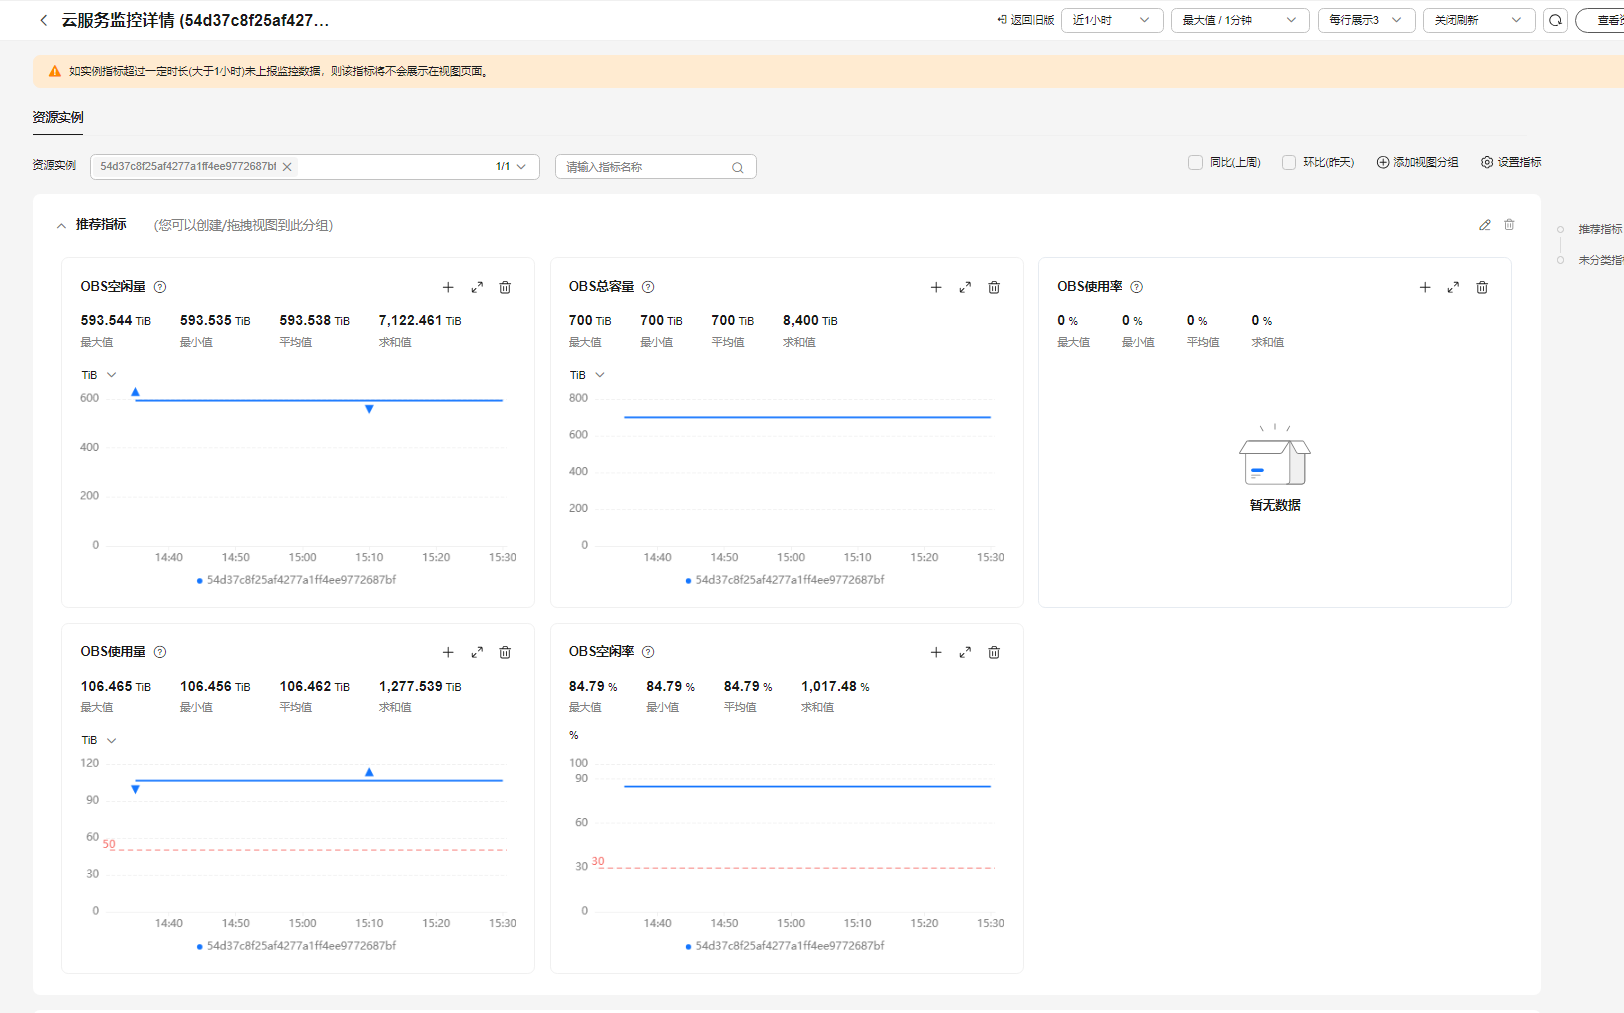This screenshot has height=1013, width=1624.
Task: Collapse the 推荐指标 group section
Action: point(62,226)
